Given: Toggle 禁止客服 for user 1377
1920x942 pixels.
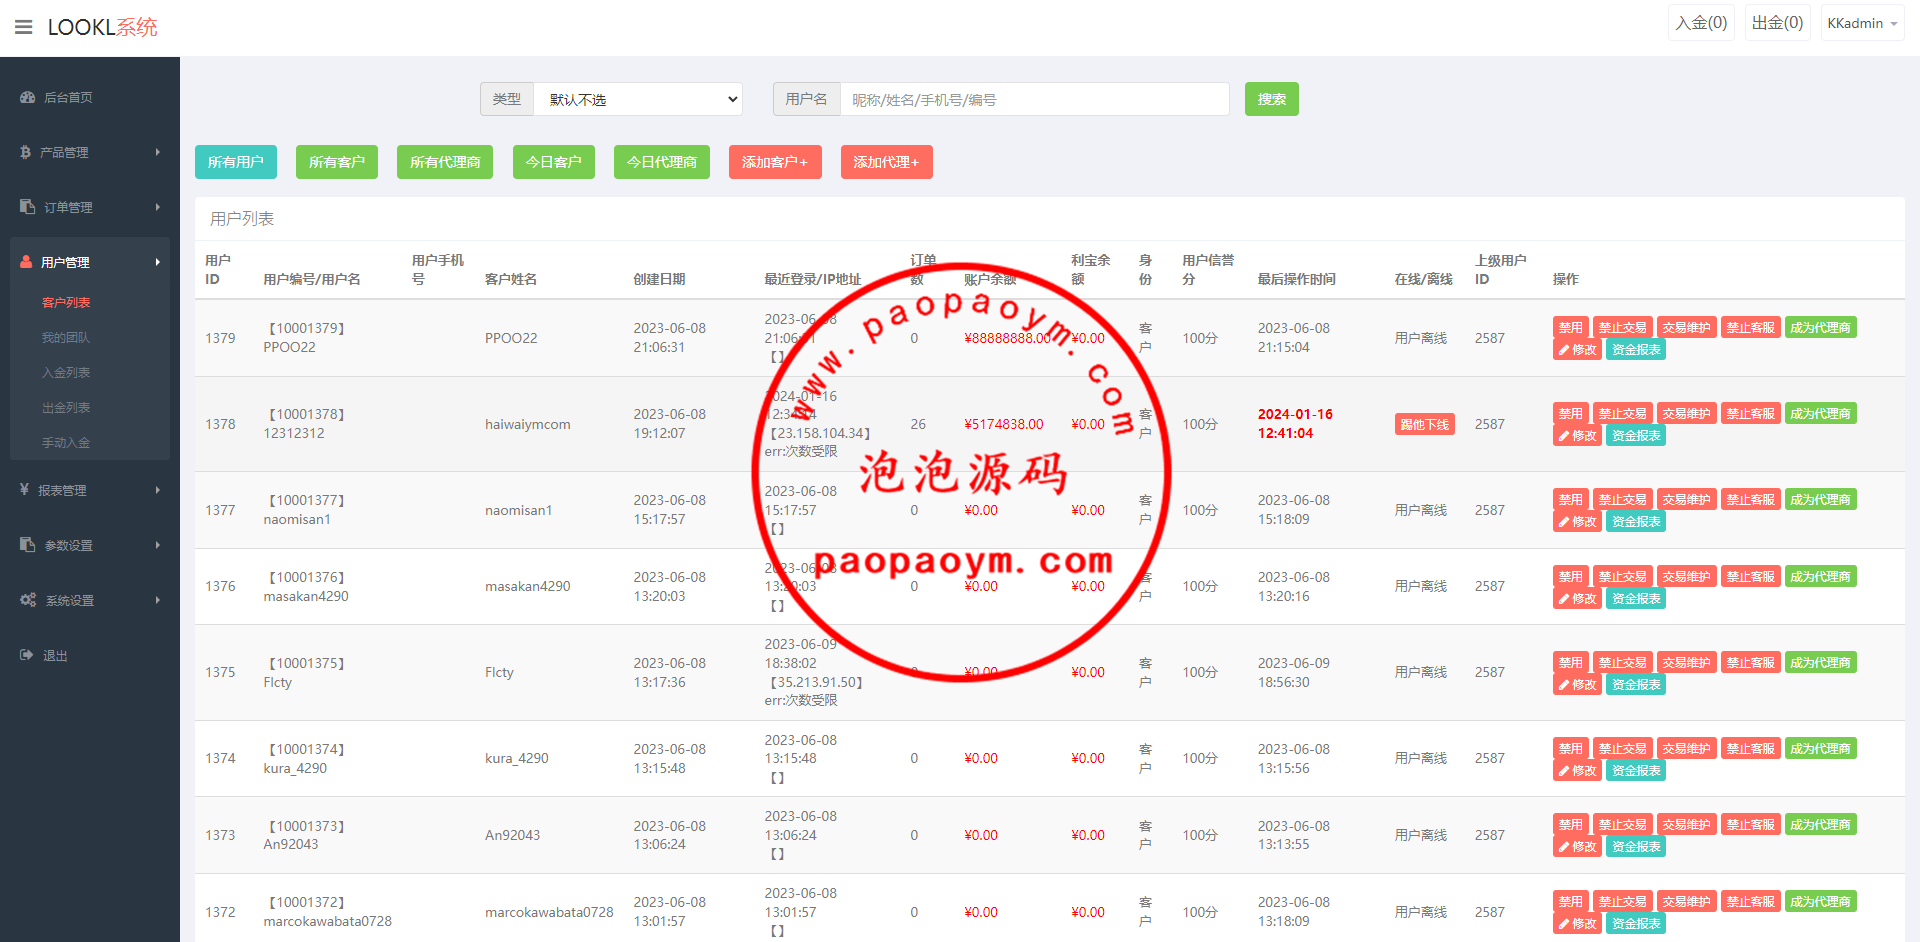Looking at the screenshot, I should click(1750, 500).
